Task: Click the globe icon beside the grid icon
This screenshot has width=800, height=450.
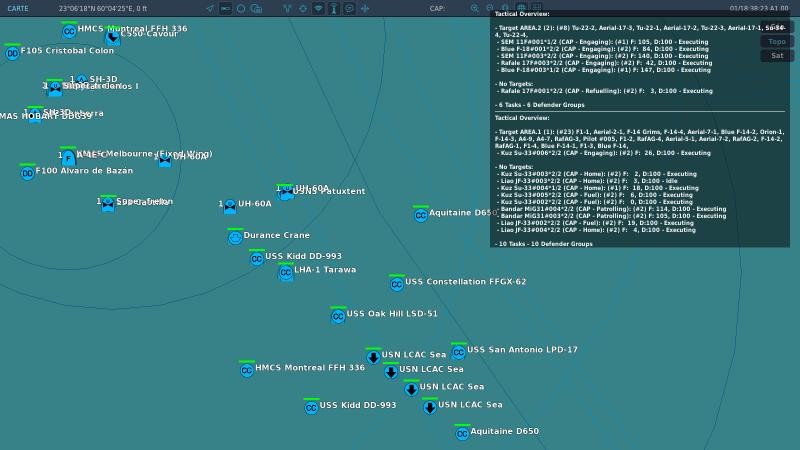Action: coord(521,8)
